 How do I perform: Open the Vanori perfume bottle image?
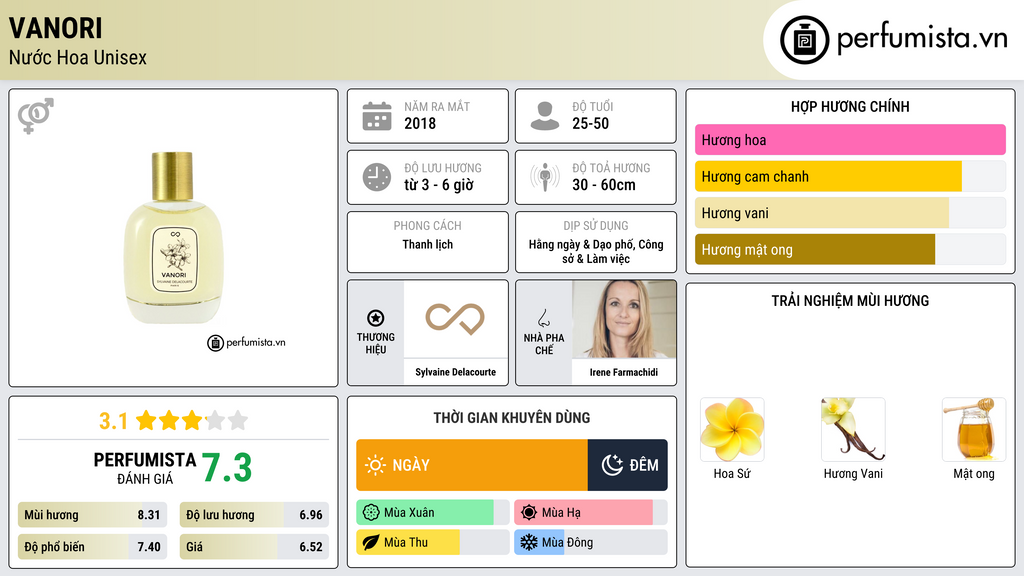tap(173, 238)
